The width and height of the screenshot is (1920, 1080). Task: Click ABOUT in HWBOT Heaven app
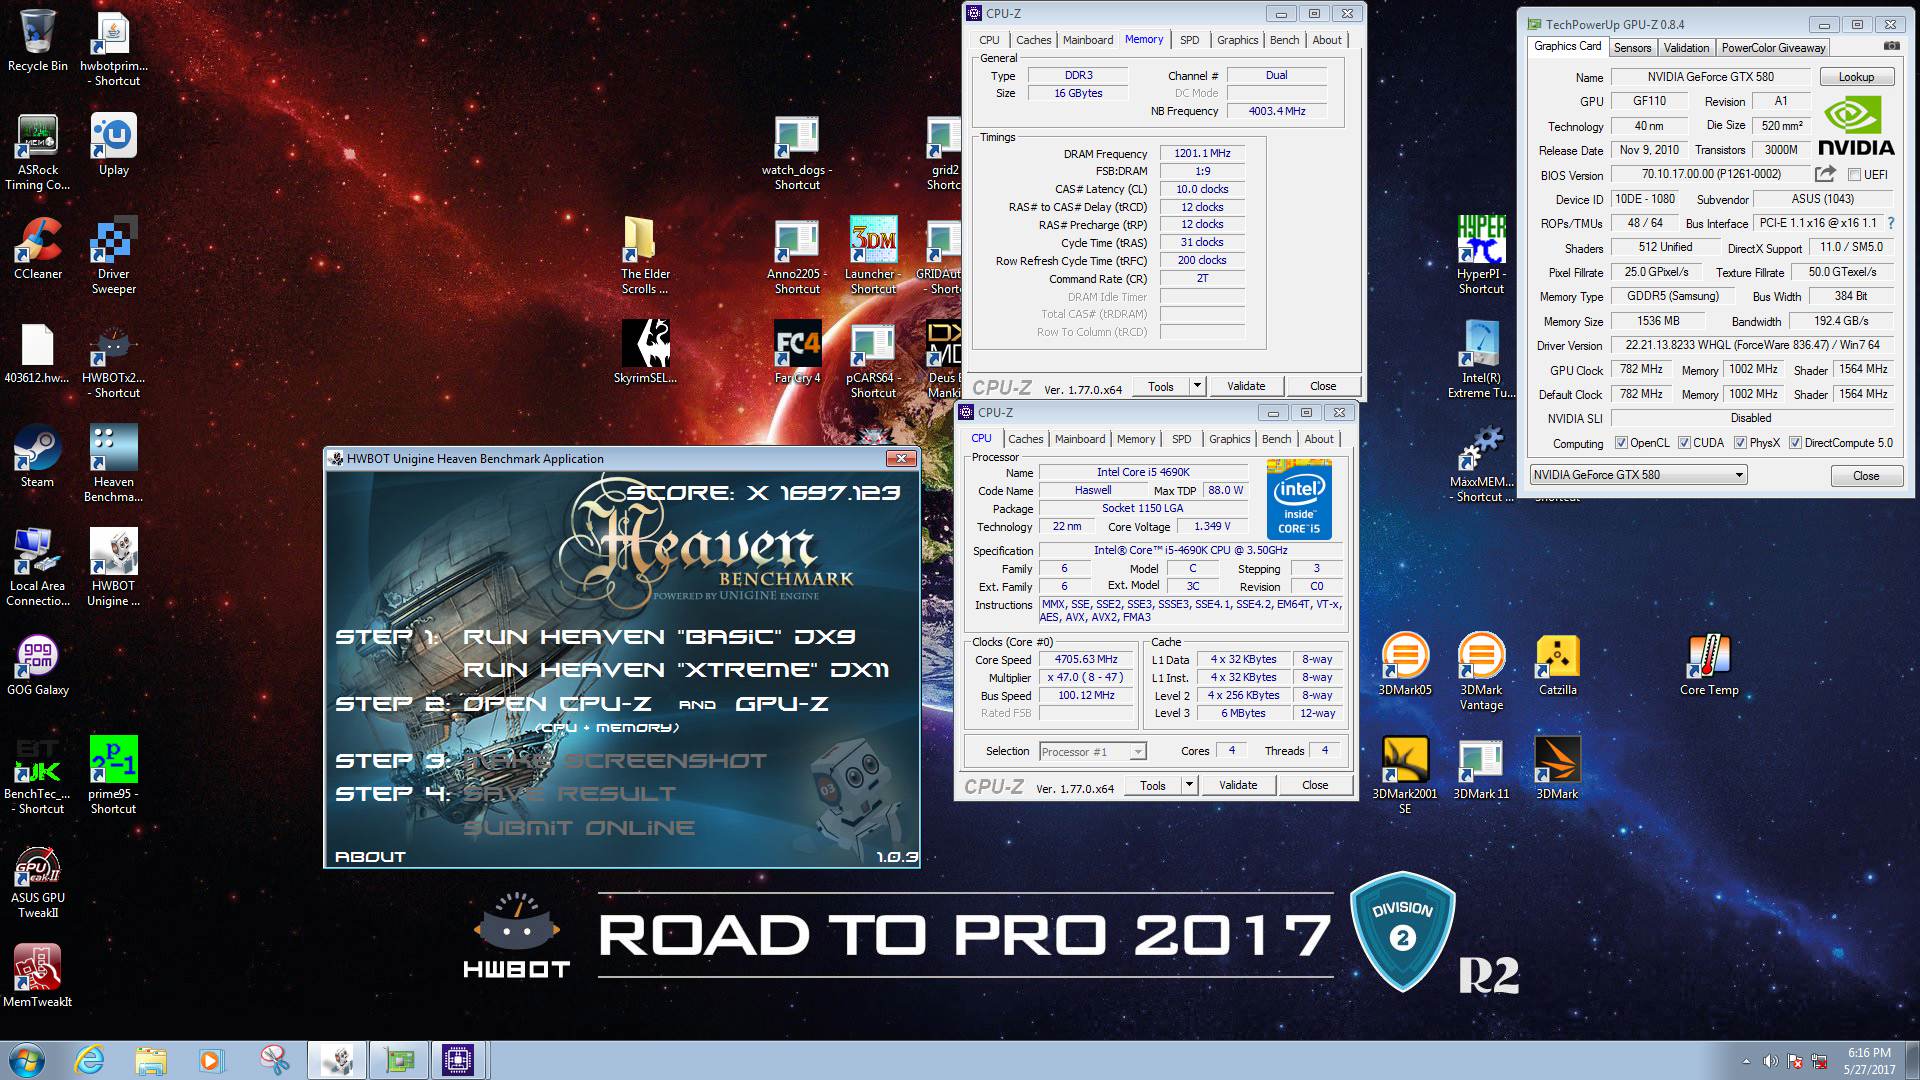(370, 857)
